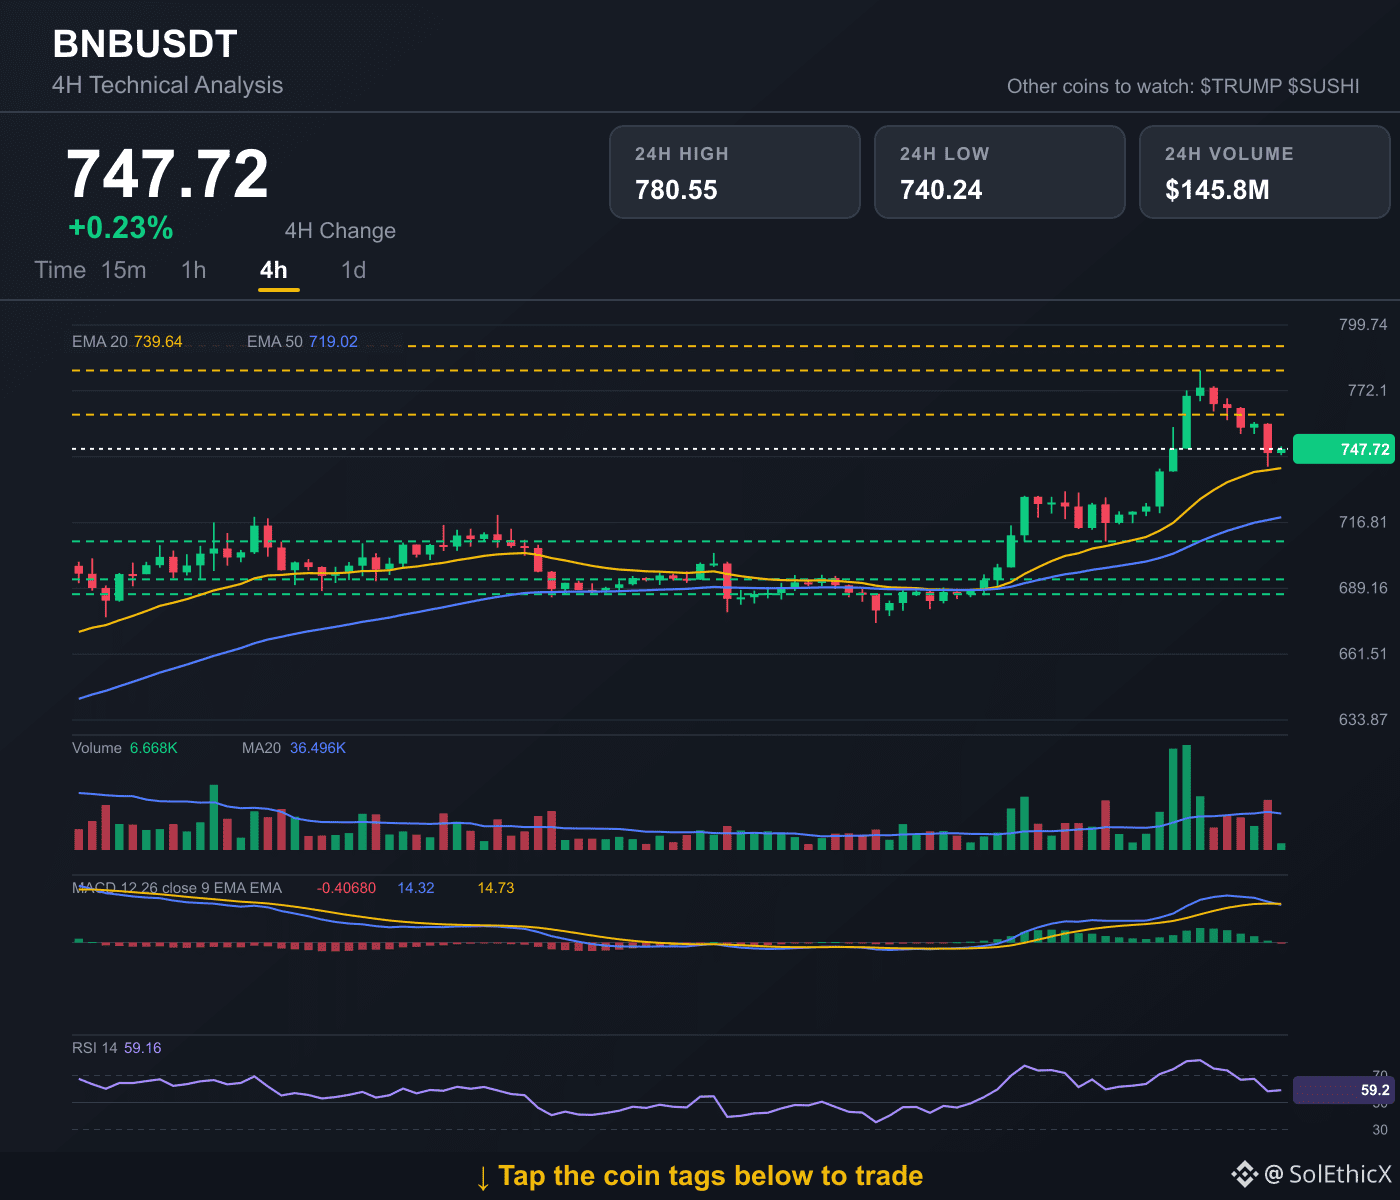Click the Volume MA20 legend value
The width and height of the screenshot is (1400, 1200).
click(318, 748)
